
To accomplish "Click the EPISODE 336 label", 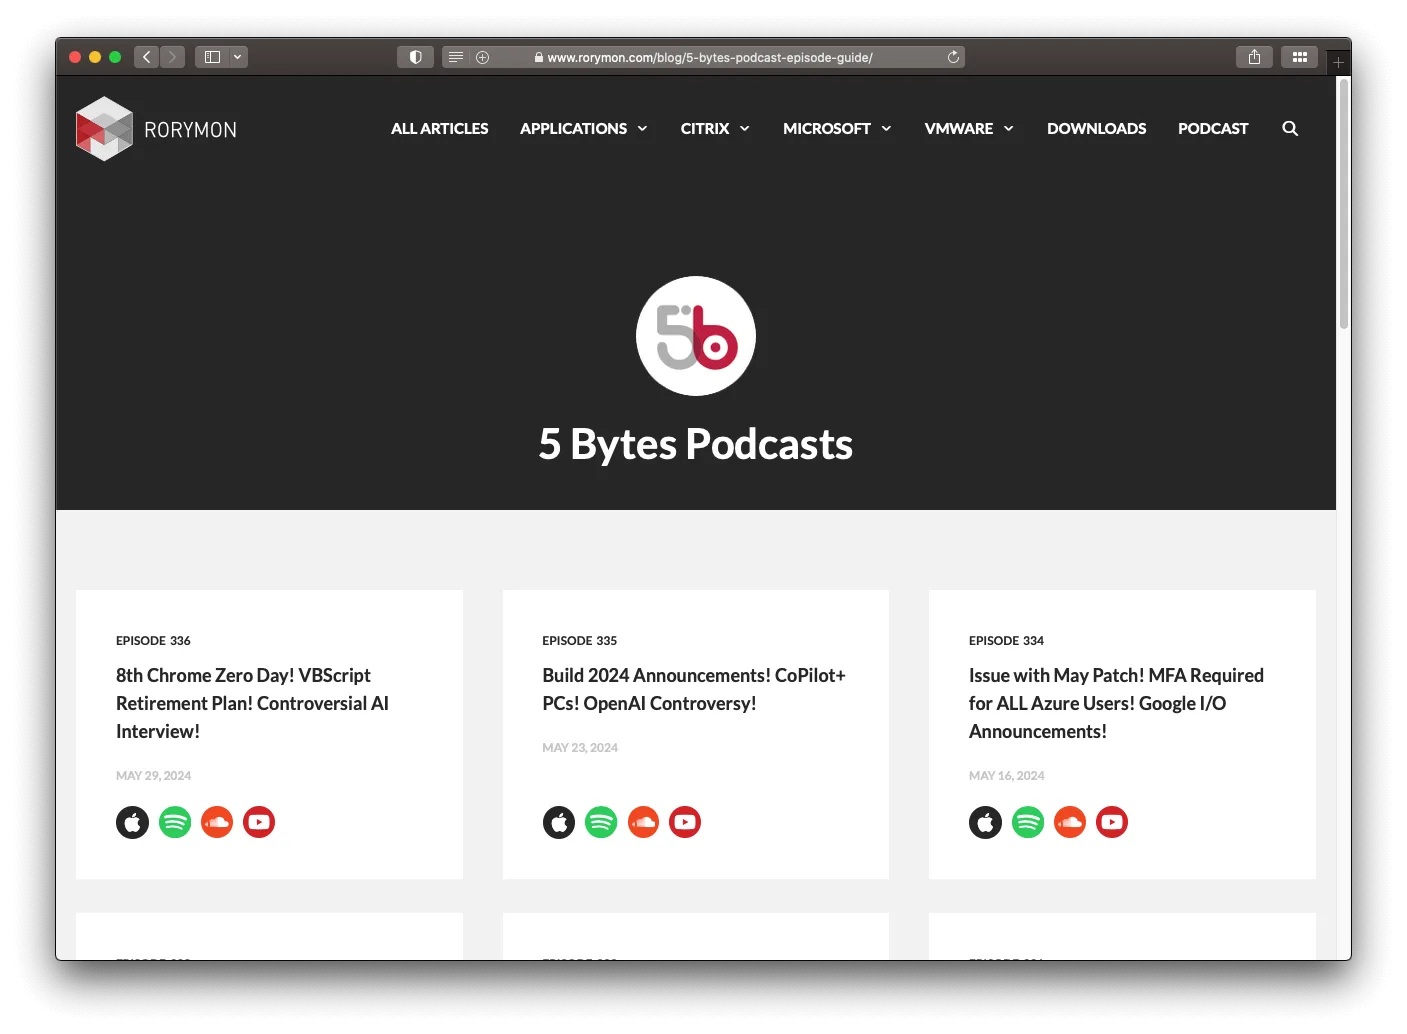I will click(x=153, y=640).
